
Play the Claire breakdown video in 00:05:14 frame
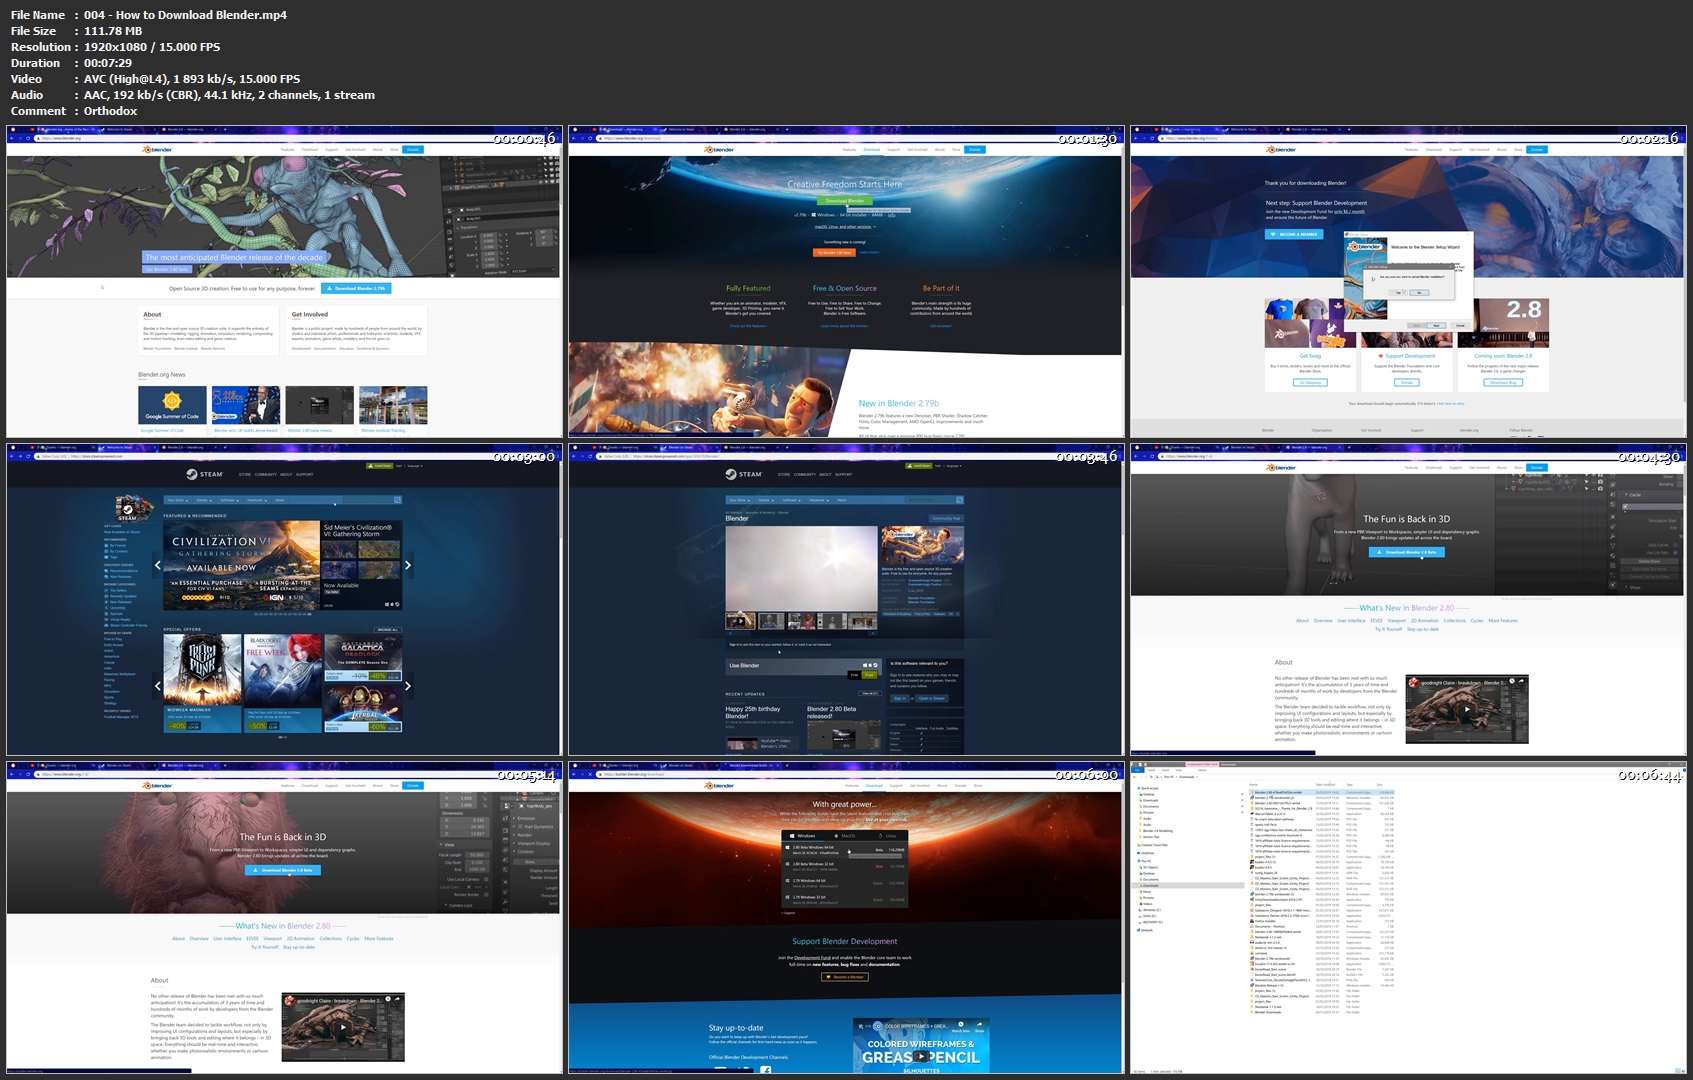pos(343,1027)
